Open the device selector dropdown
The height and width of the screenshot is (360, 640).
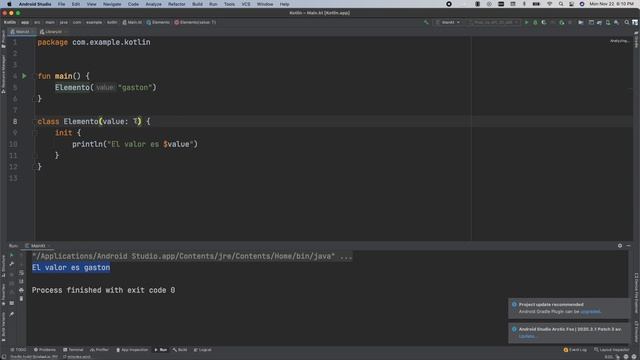point(494,22)
